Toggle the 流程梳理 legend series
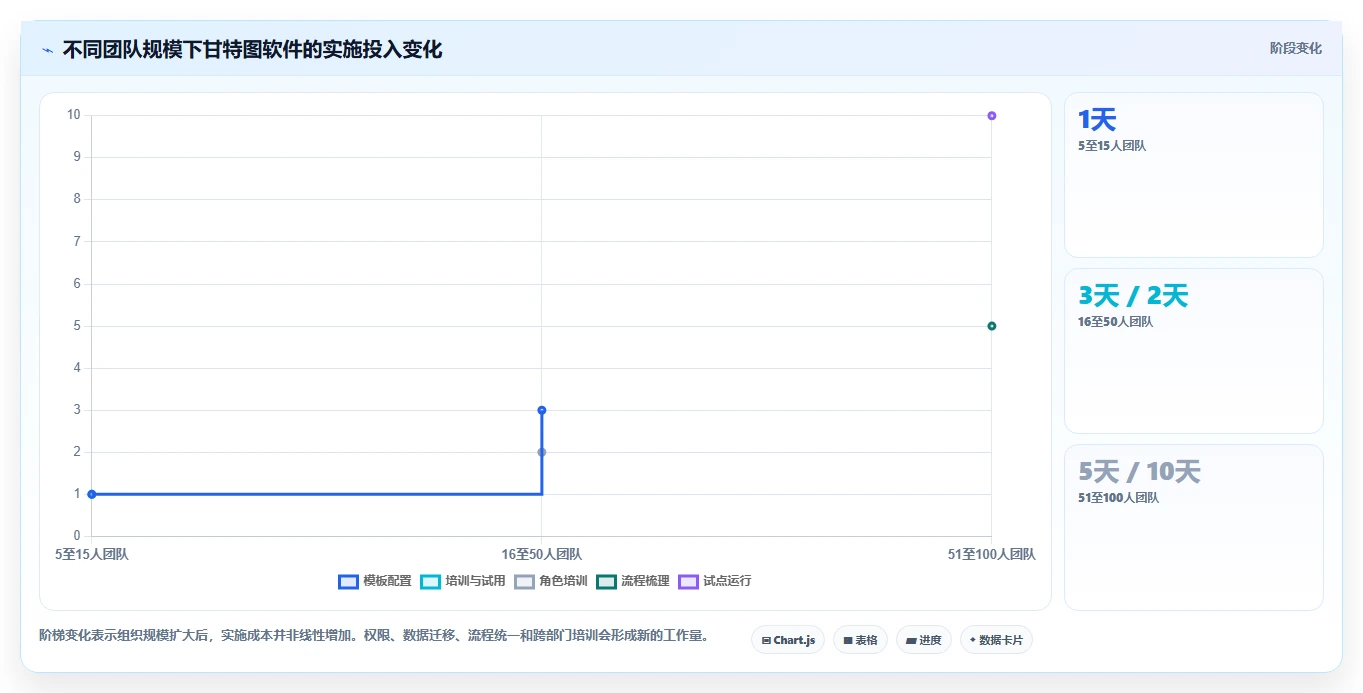This screenshot has height=693, width=1363. pos(633,581)
